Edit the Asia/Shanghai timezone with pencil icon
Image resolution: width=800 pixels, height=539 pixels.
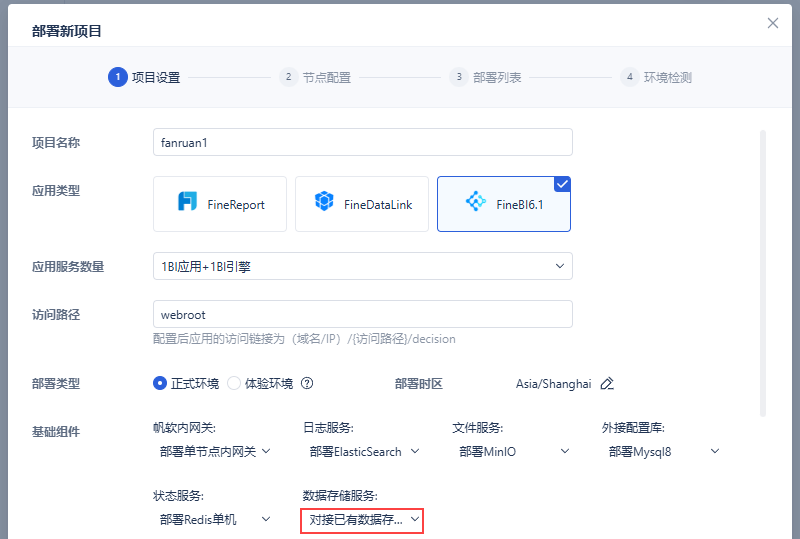607,383
